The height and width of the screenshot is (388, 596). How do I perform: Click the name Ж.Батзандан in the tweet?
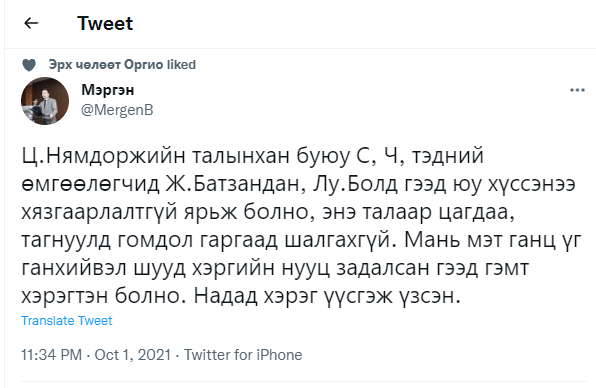[x=236, y=184]
